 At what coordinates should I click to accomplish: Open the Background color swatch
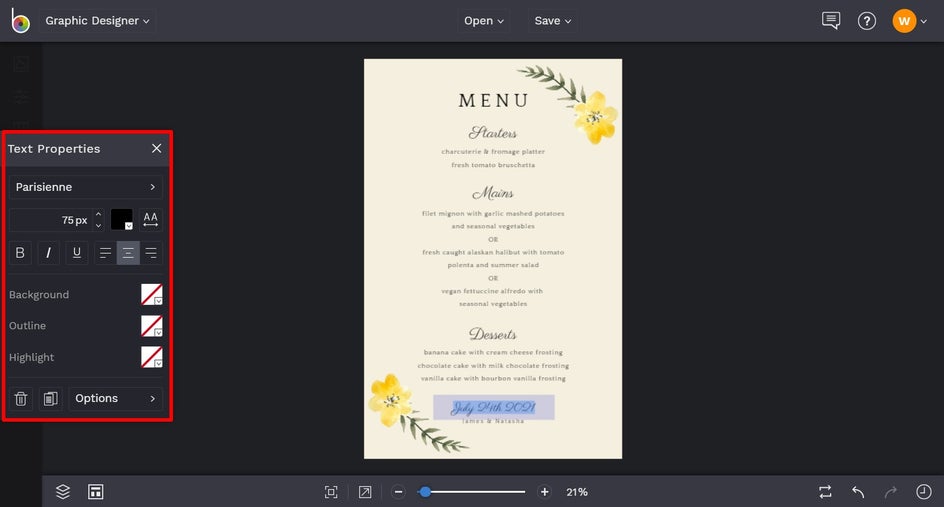point(152,294)
